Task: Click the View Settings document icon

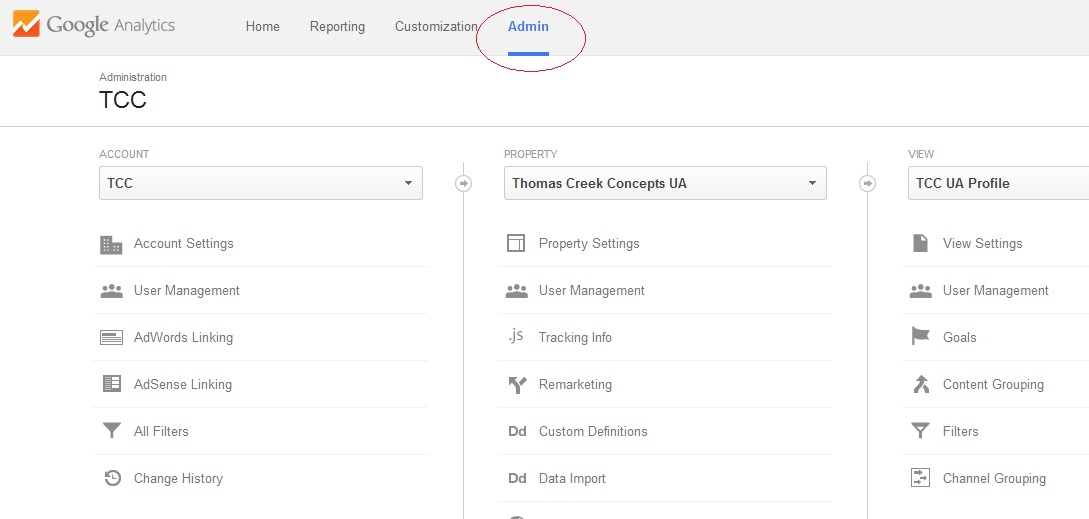Action: pyautogui.click(x=920, y=243)
